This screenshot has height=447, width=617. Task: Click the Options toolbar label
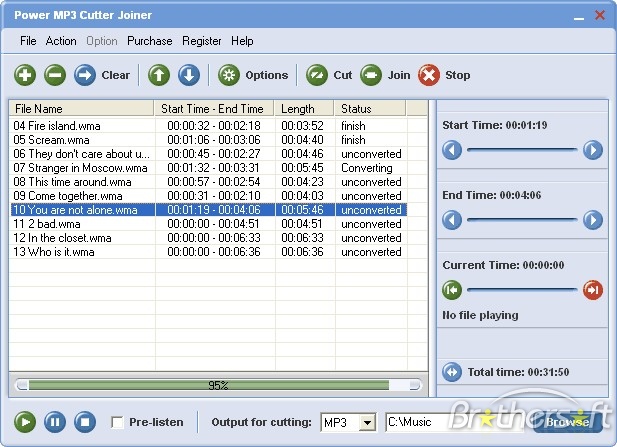click(267, 75)
